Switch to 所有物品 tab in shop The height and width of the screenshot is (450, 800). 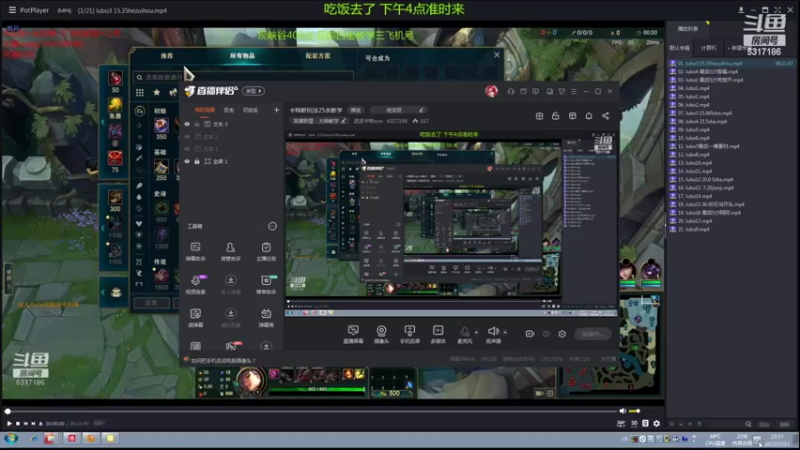[242, 56]
